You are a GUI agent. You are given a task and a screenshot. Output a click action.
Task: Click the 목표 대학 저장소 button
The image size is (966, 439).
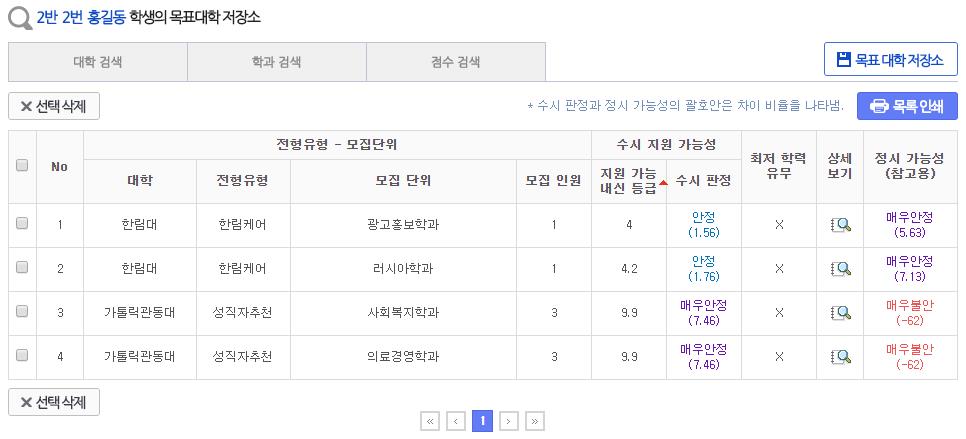click(890, 59)
